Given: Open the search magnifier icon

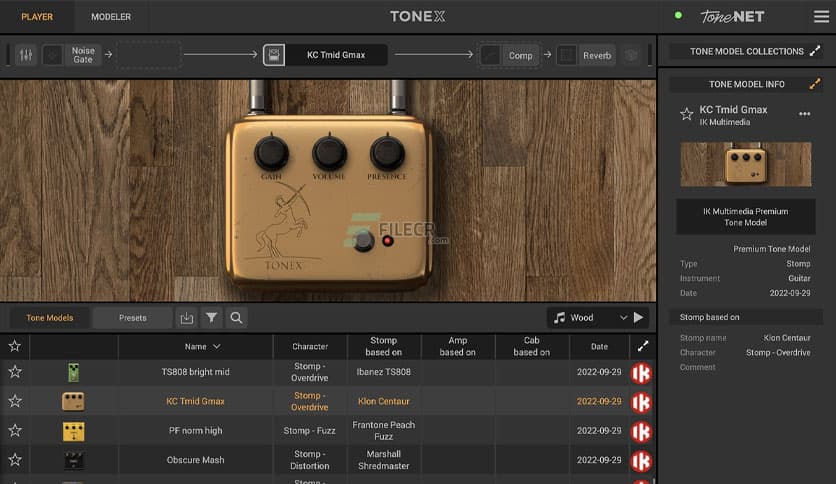Looking at the screenshot, I should click(x=236, y=318).
